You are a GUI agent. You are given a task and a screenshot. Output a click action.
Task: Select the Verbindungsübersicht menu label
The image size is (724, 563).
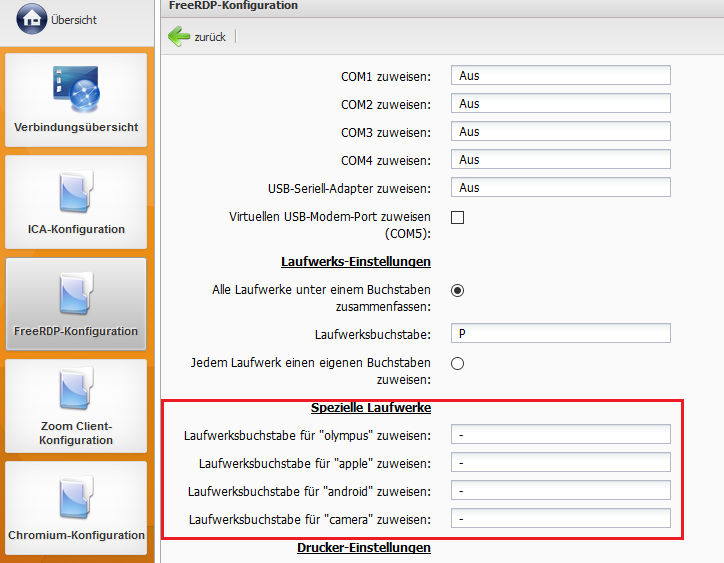(76, 128)
